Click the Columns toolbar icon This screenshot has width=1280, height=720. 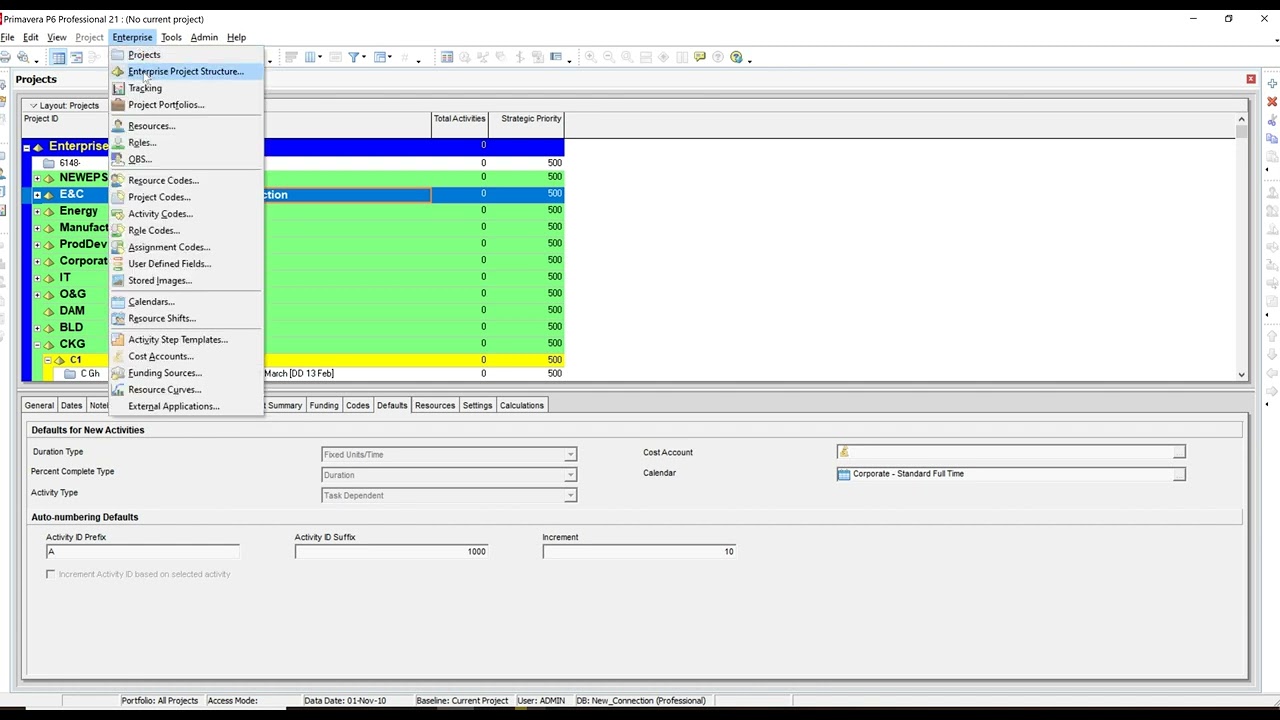(311, 57)
